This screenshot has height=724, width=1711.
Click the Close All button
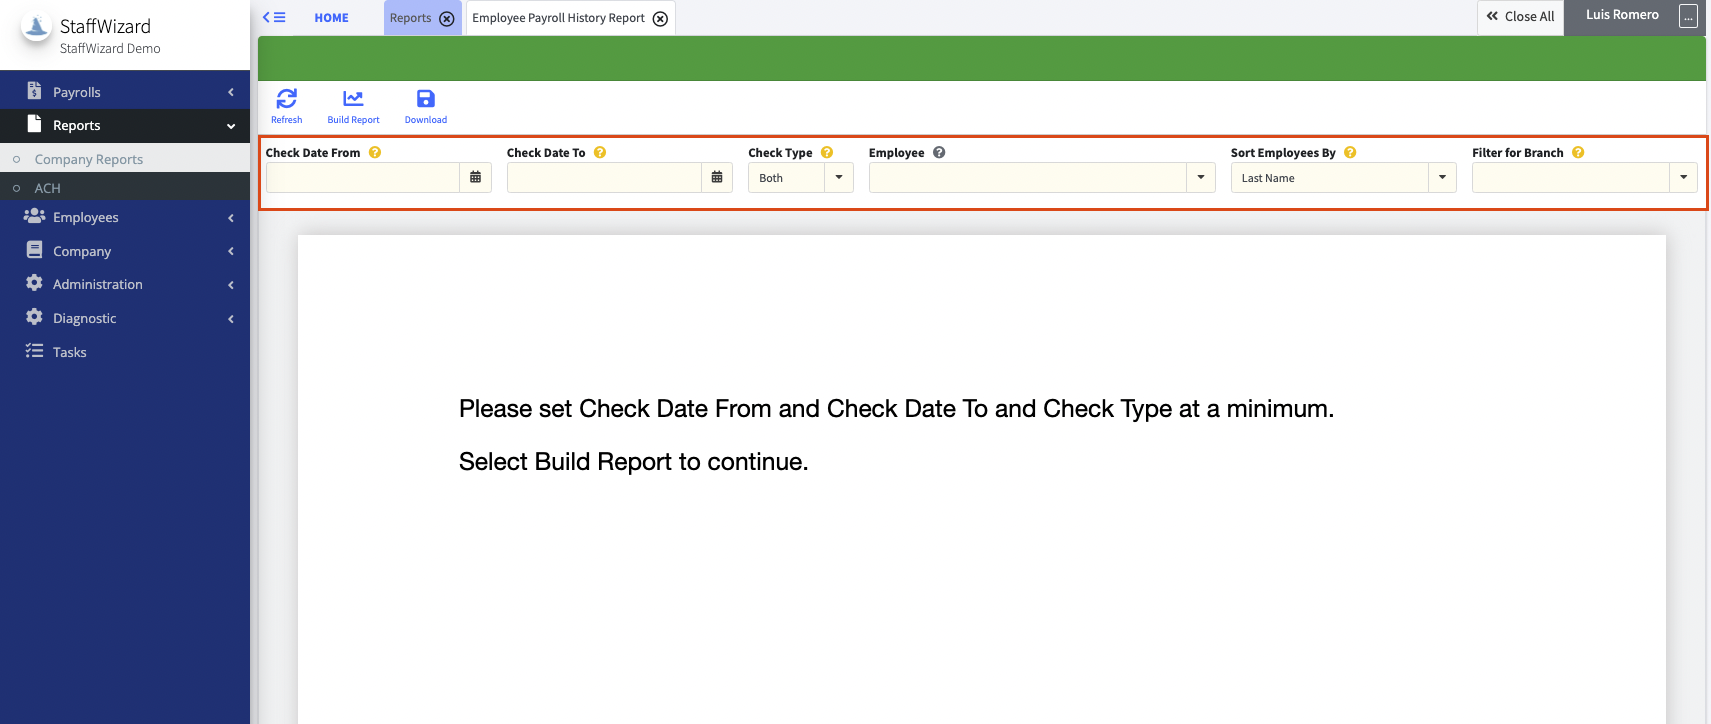point(1520,17)
